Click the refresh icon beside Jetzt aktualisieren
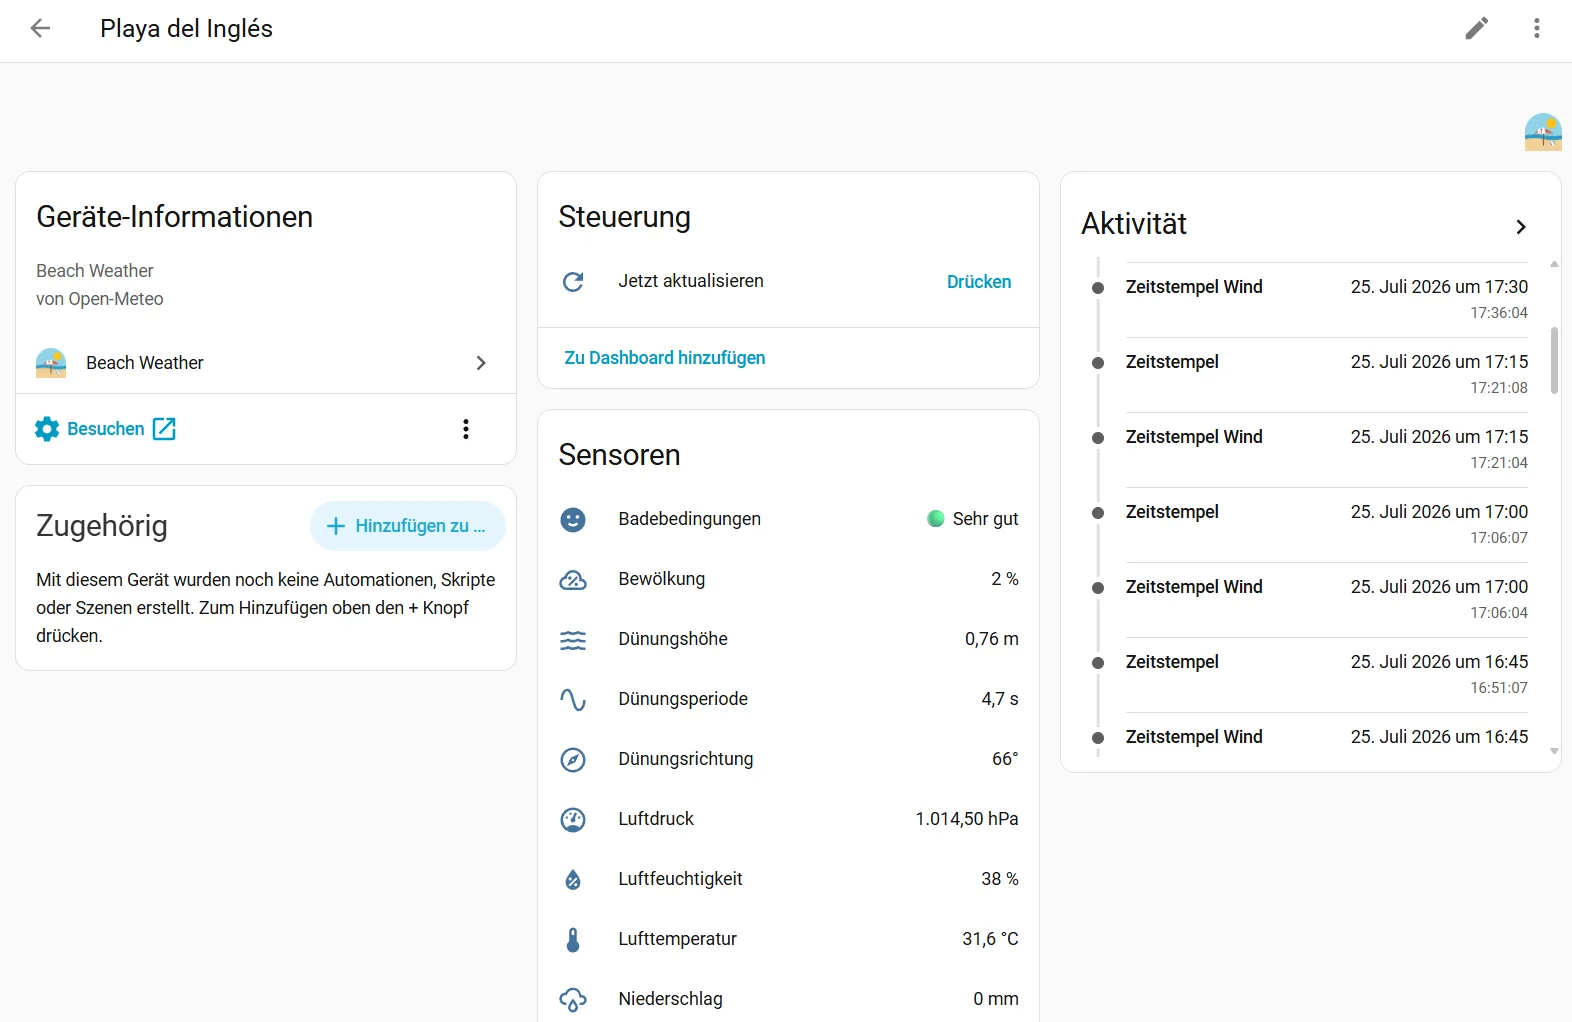This screenshot has height=1022, width=1572. pos(573,282)
